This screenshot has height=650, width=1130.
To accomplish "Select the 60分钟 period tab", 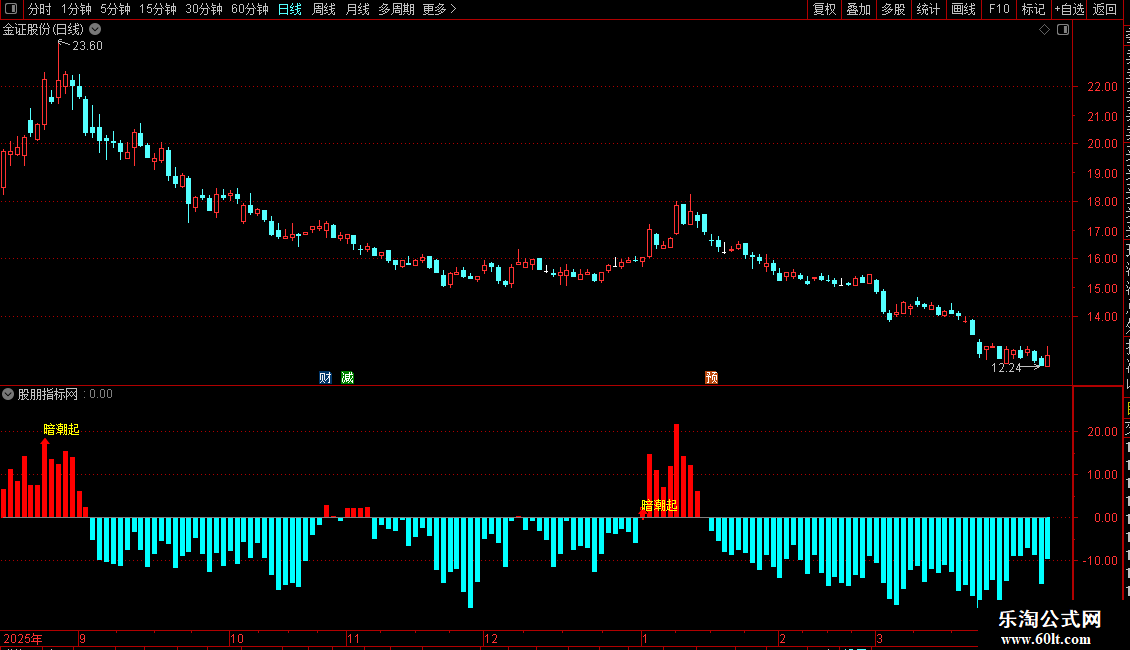I will [x=249, y=9].
